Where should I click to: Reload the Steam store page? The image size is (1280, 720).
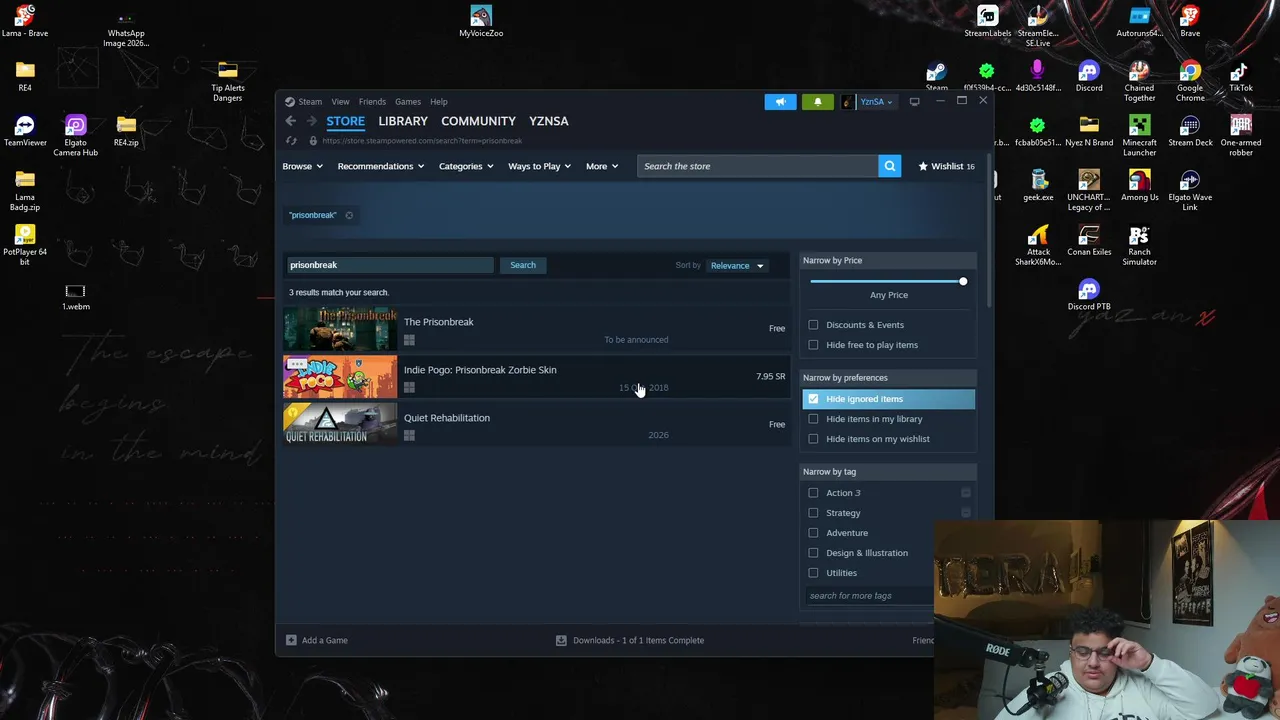click(291, 141)
